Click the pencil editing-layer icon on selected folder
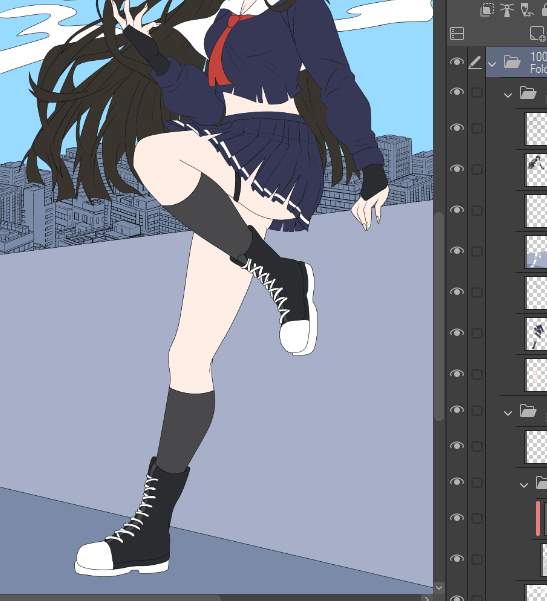 coord(475,62)
